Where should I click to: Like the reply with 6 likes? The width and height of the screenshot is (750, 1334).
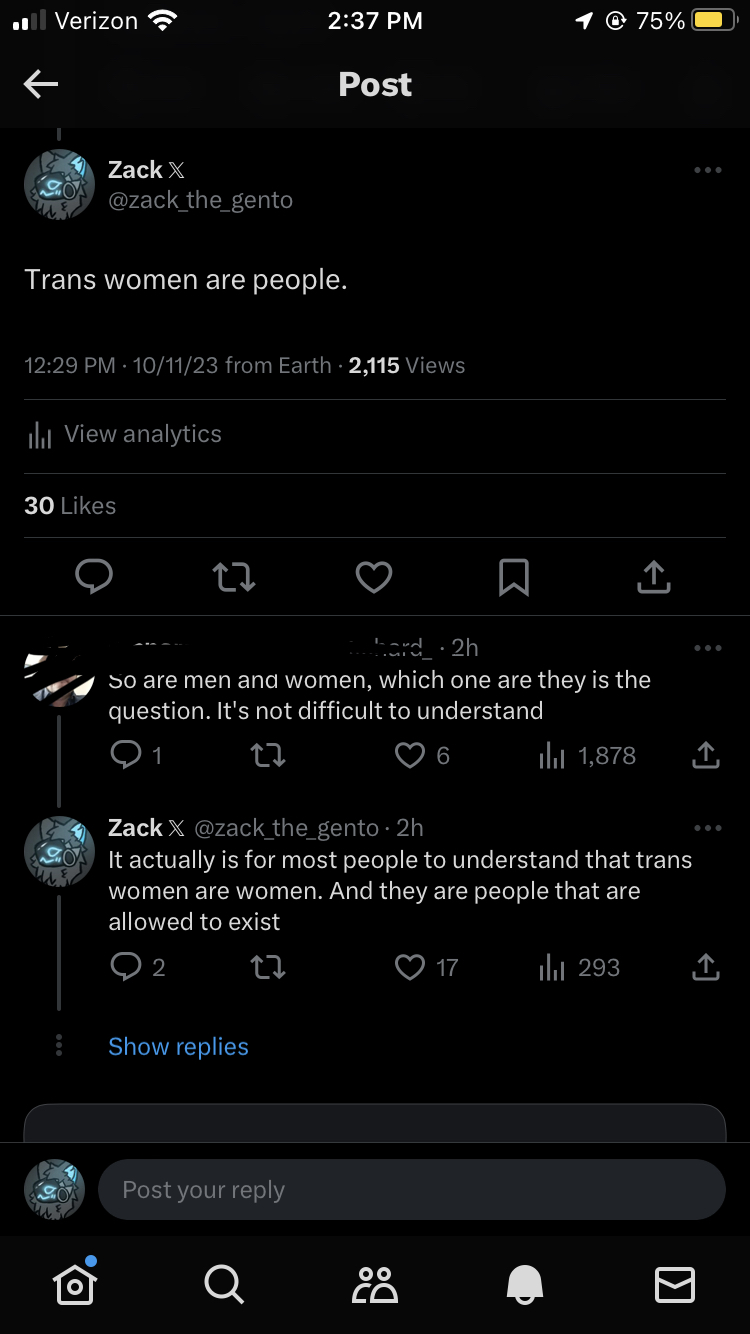[x=411, y=755]
